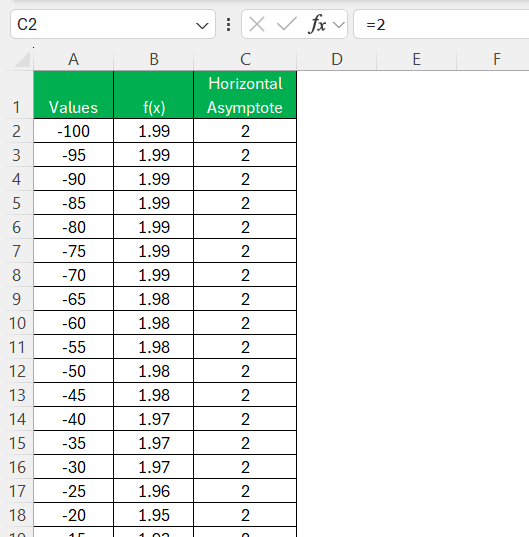Select cell containing -40
Screen dimensions: 529x537
pos(74,419)
